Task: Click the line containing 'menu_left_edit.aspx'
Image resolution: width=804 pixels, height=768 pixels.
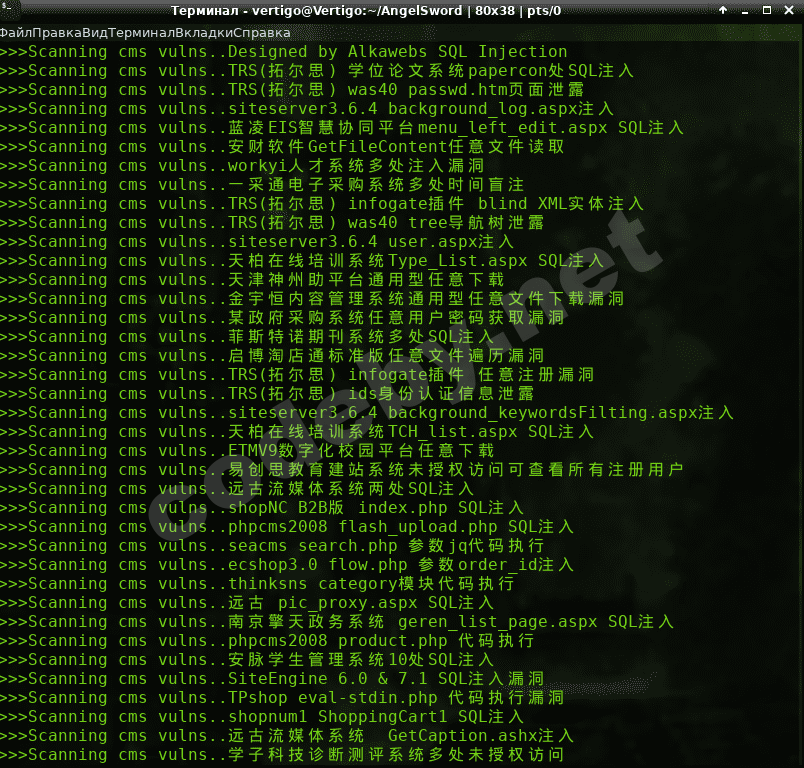Action: [342, 128]
